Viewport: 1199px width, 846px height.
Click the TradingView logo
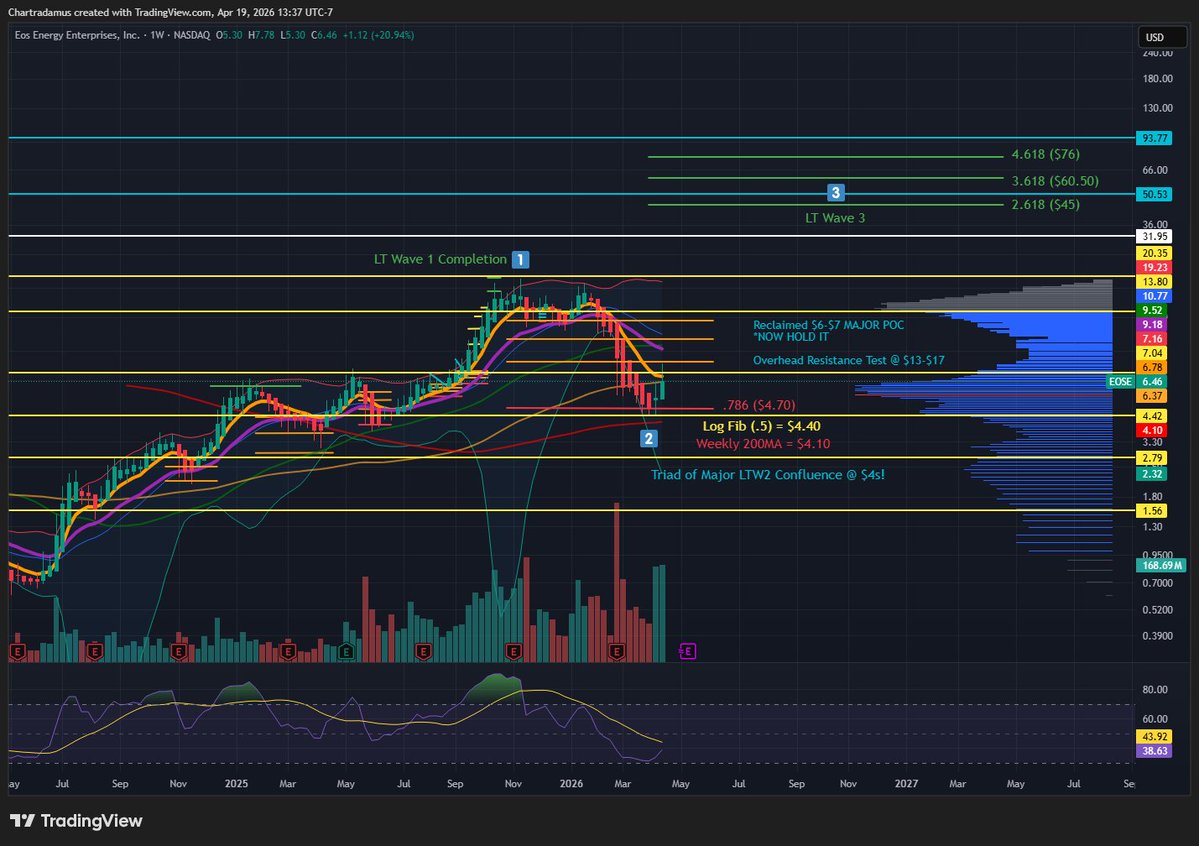coord(76,821)
